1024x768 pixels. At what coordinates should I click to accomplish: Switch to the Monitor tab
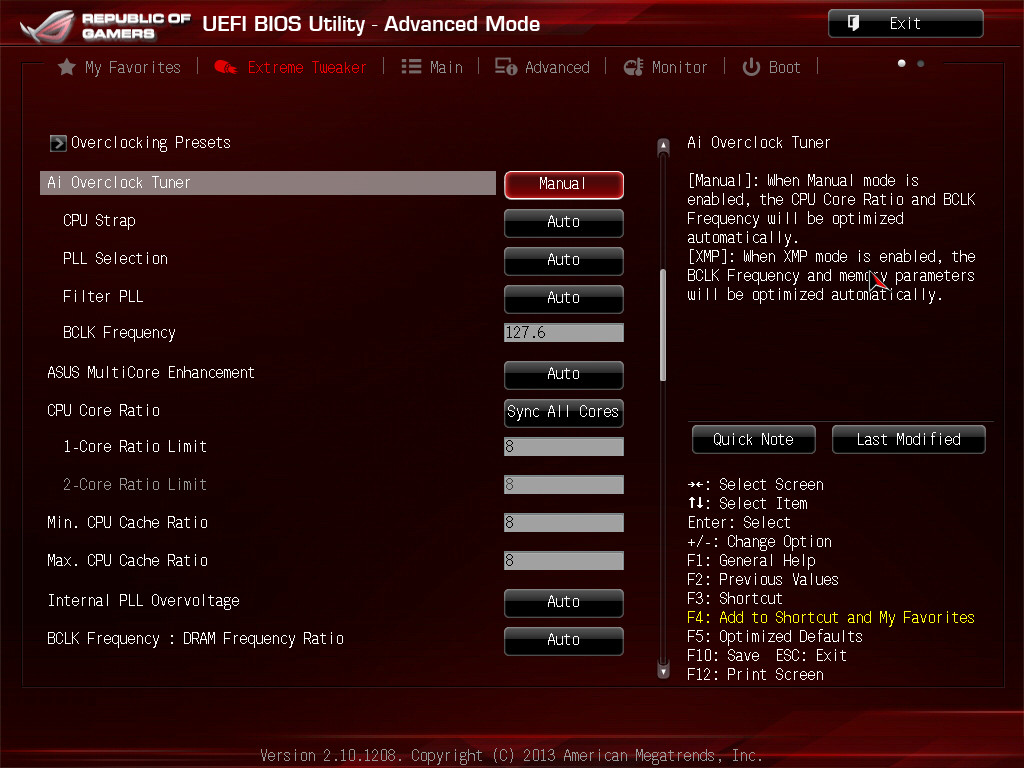pos(679,67)
